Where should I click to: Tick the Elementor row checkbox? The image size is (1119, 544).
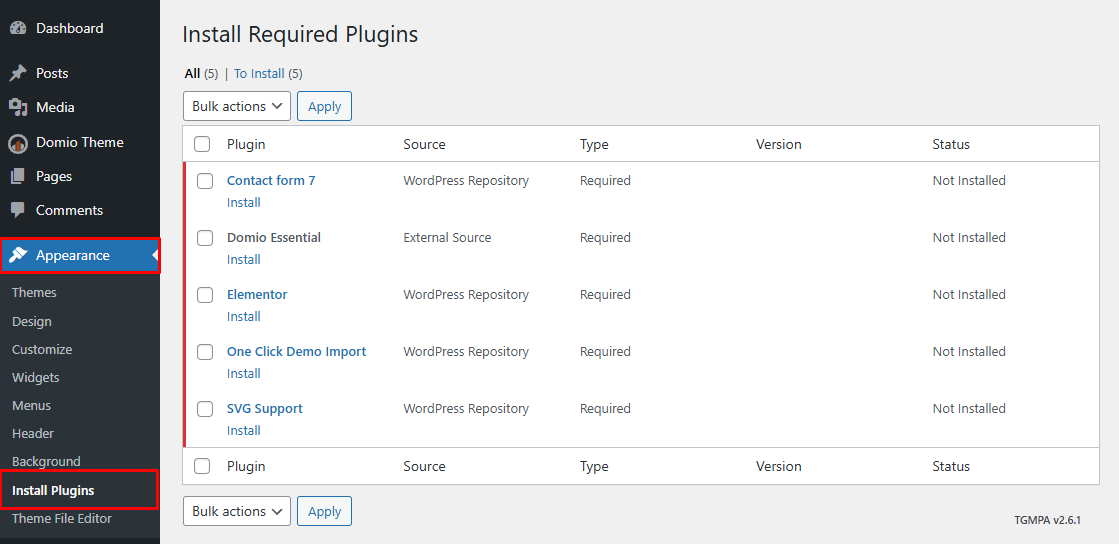205,295
